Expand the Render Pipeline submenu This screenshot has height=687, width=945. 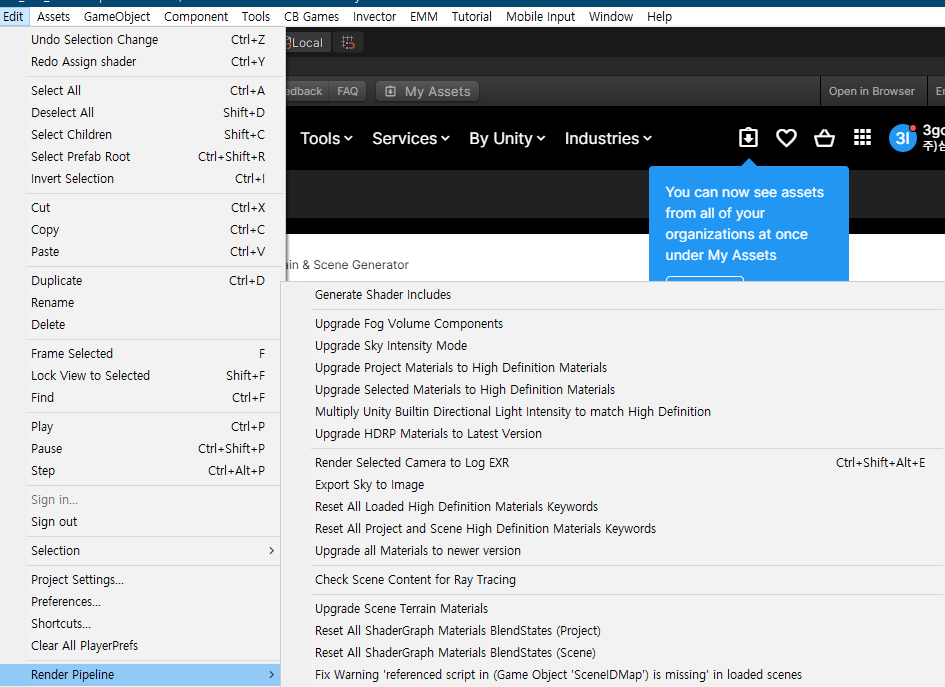point(140,675)
